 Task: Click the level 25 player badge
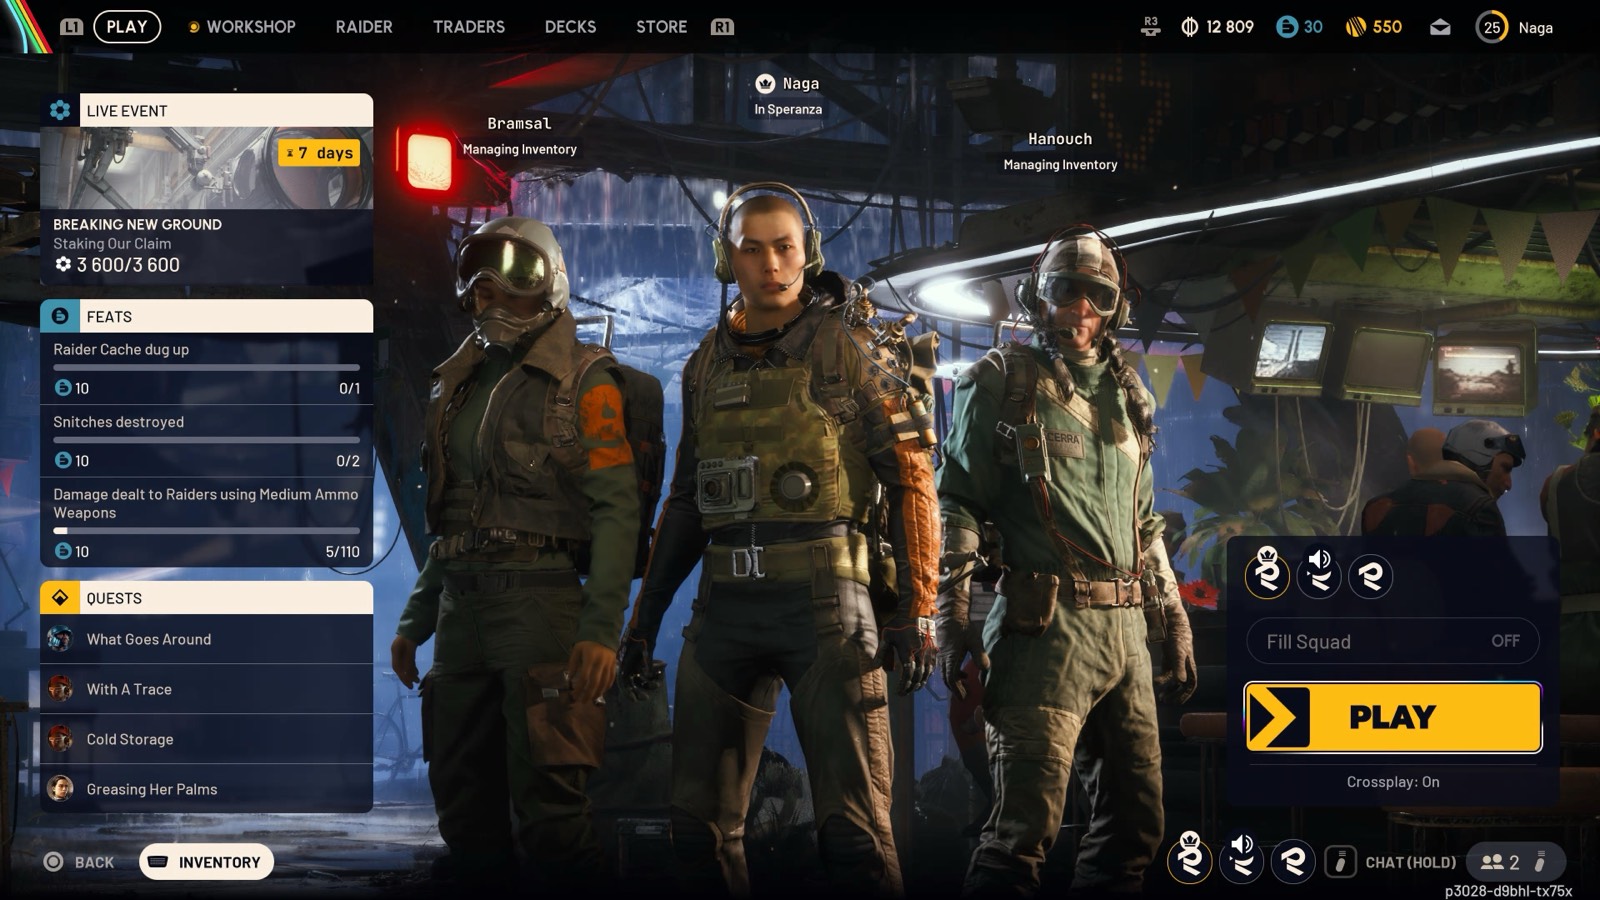(x=1491, y=27)
